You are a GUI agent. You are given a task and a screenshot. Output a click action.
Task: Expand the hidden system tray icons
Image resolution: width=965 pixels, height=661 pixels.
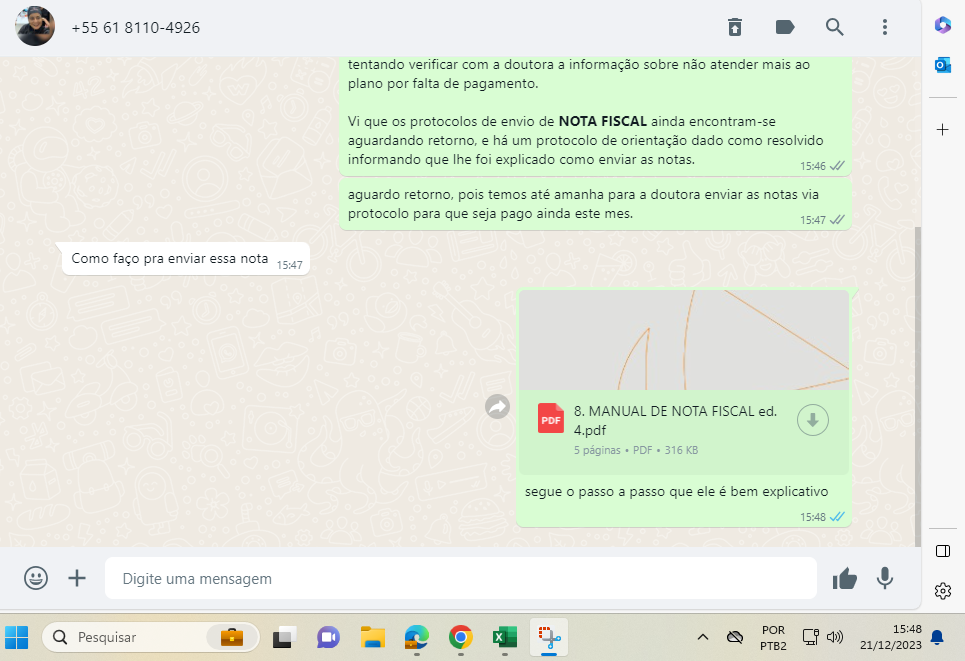(x=703, y=637)
